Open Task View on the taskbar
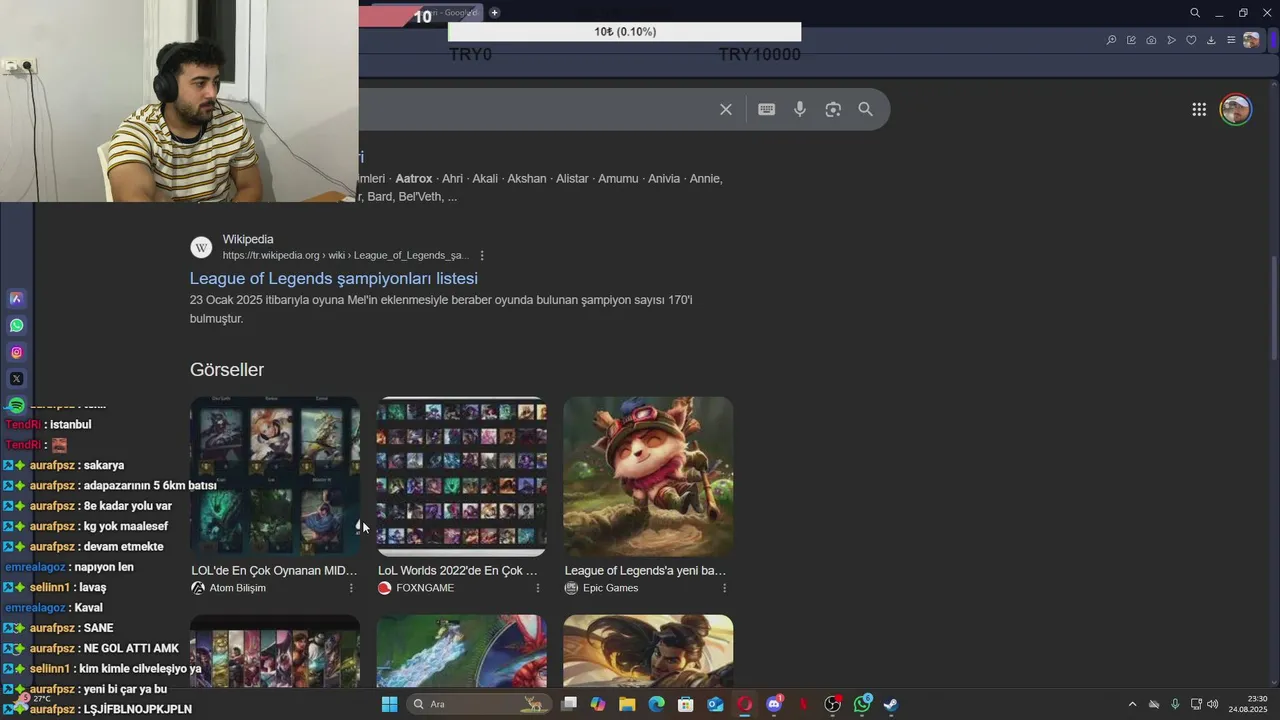The width and height of the screenshot is (1280, 720). coord(569,704)
